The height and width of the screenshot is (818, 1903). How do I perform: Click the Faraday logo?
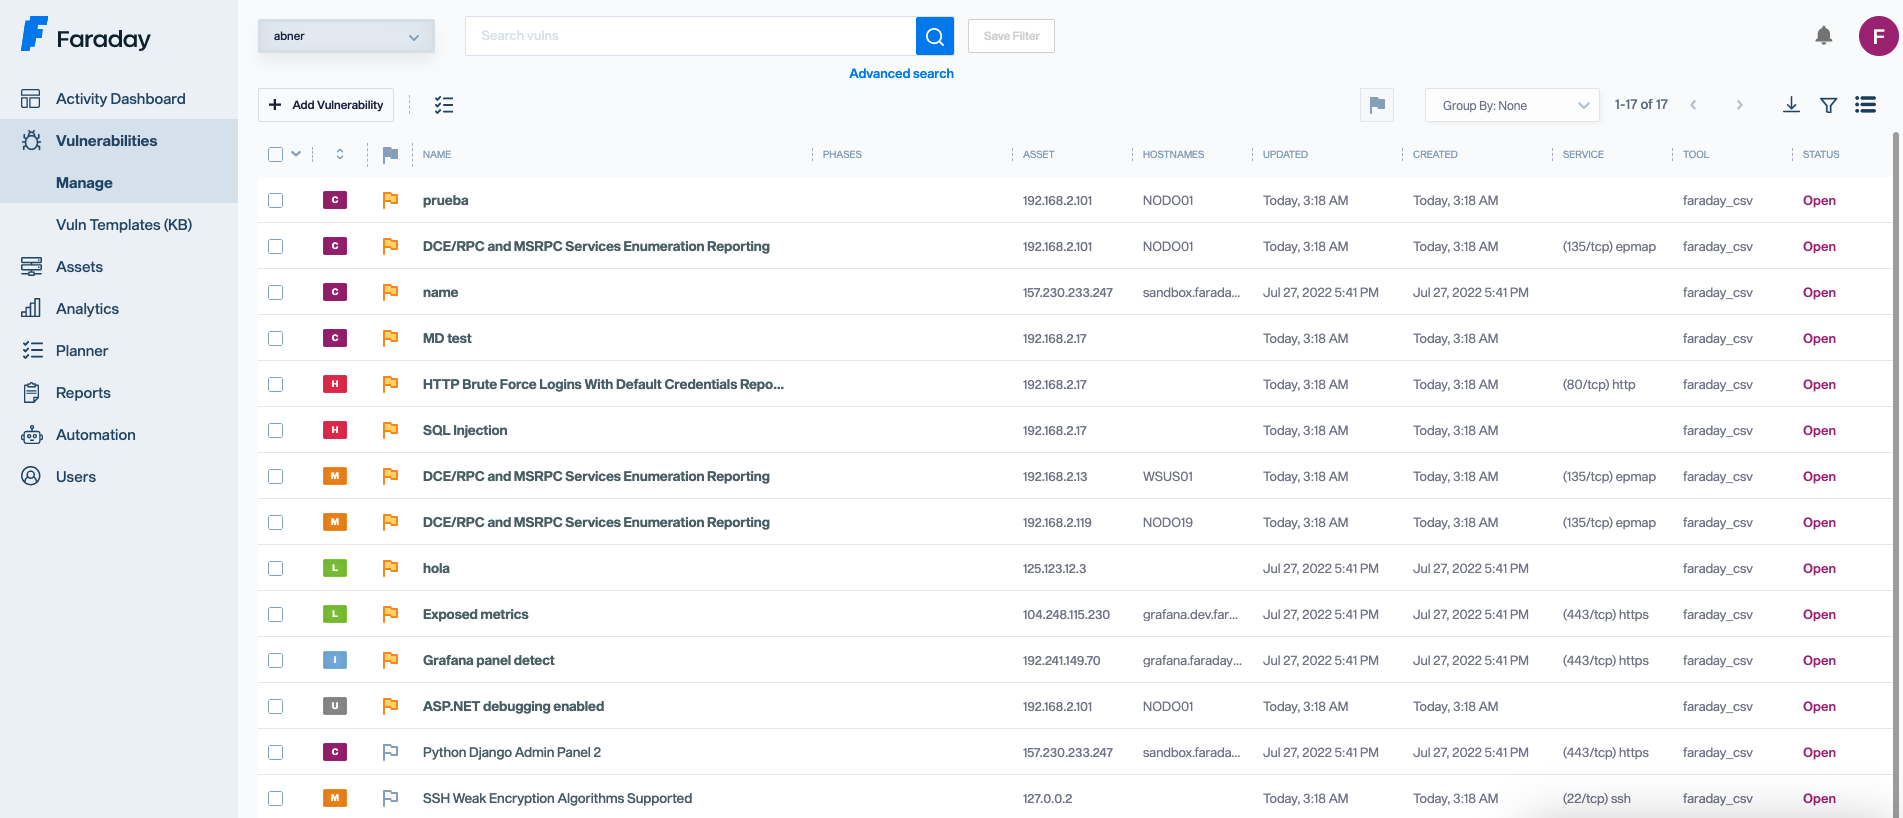point(86,35)
